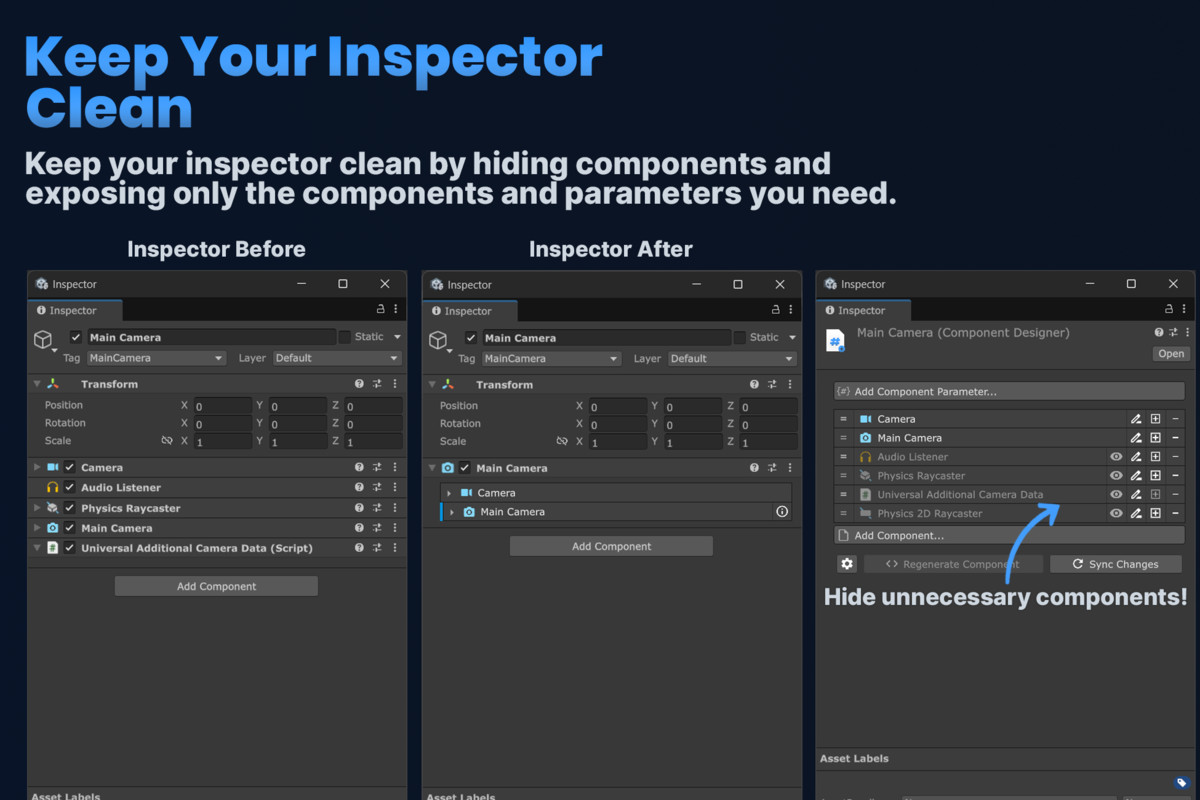Click the Scale Z field in Inspector After

point(768,442)
